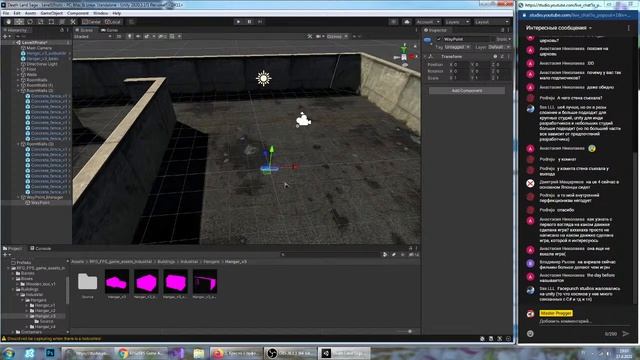Screen dimensions: 640x360
Task: Toggle scene grid visibility icon
Action: [x=172, y=36]
